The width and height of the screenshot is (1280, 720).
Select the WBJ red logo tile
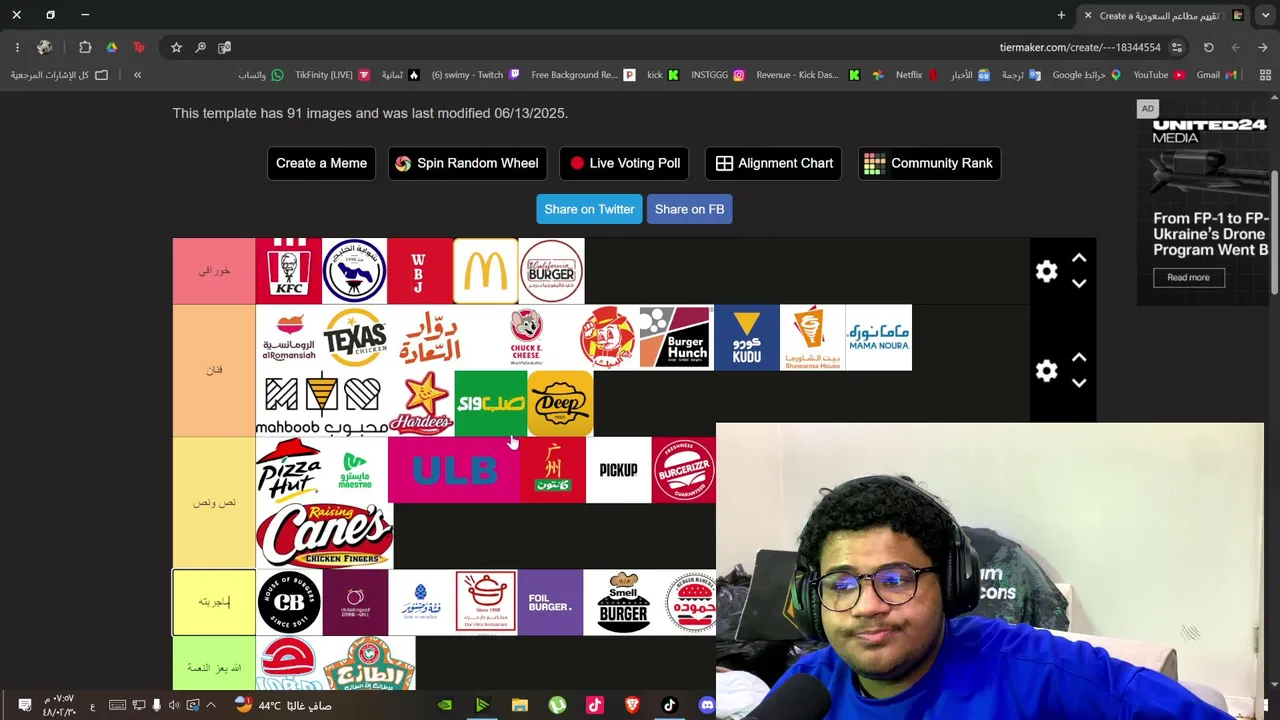click(x=419, y=271)
